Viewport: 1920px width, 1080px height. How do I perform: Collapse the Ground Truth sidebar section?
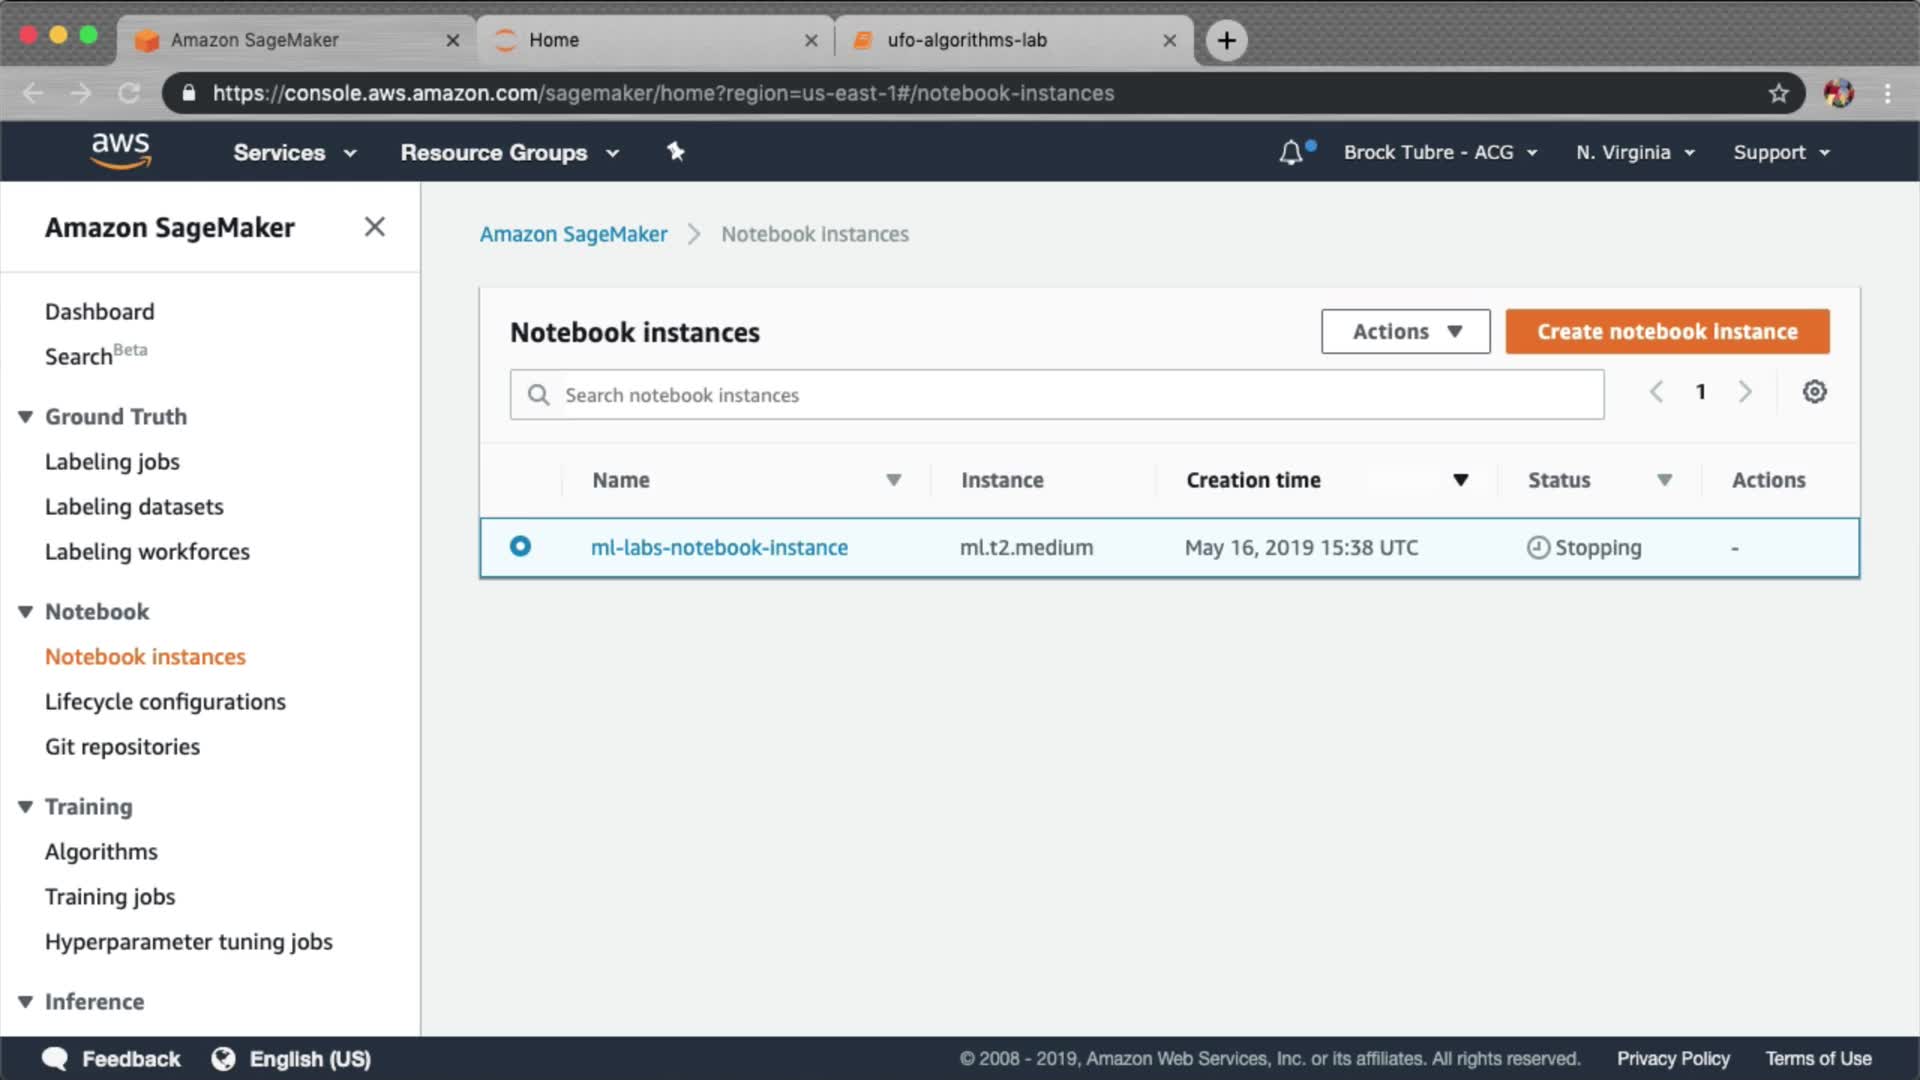pyautogui.click(x=26, y=417)
